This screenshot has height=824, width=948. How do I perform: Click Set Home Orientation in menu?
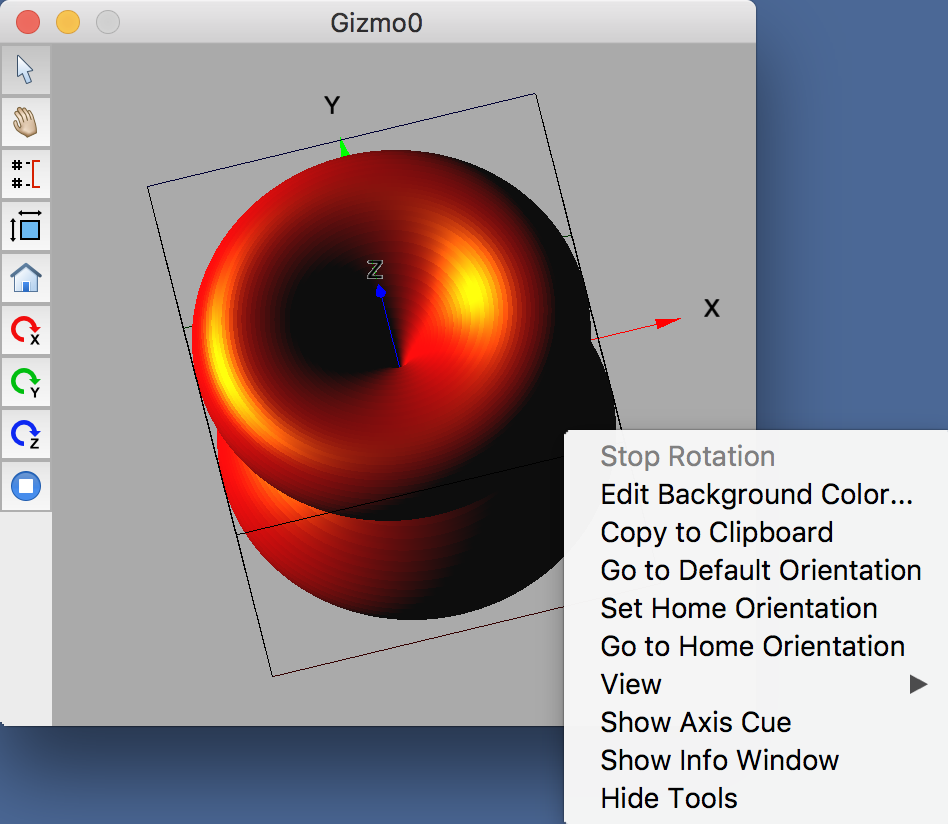point(738,609)
